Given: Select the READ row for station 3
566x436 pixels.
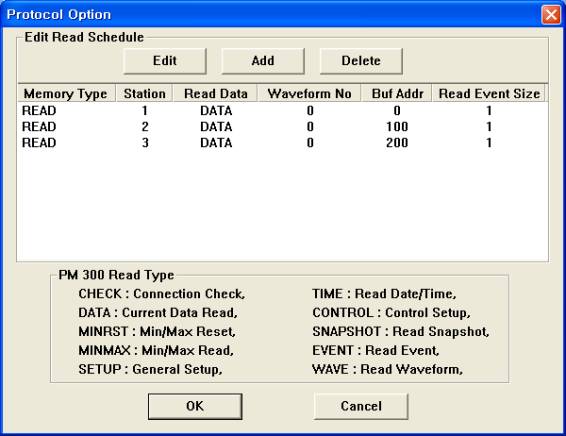Looking at the screenshot, I should (282, 143).
